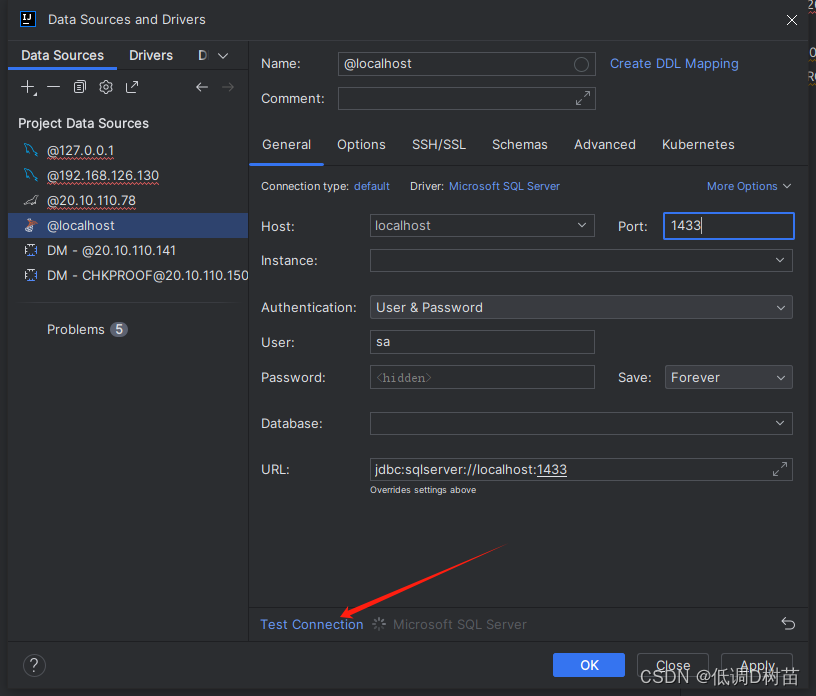Expand the More Options dropdown

tap(748, 186)
